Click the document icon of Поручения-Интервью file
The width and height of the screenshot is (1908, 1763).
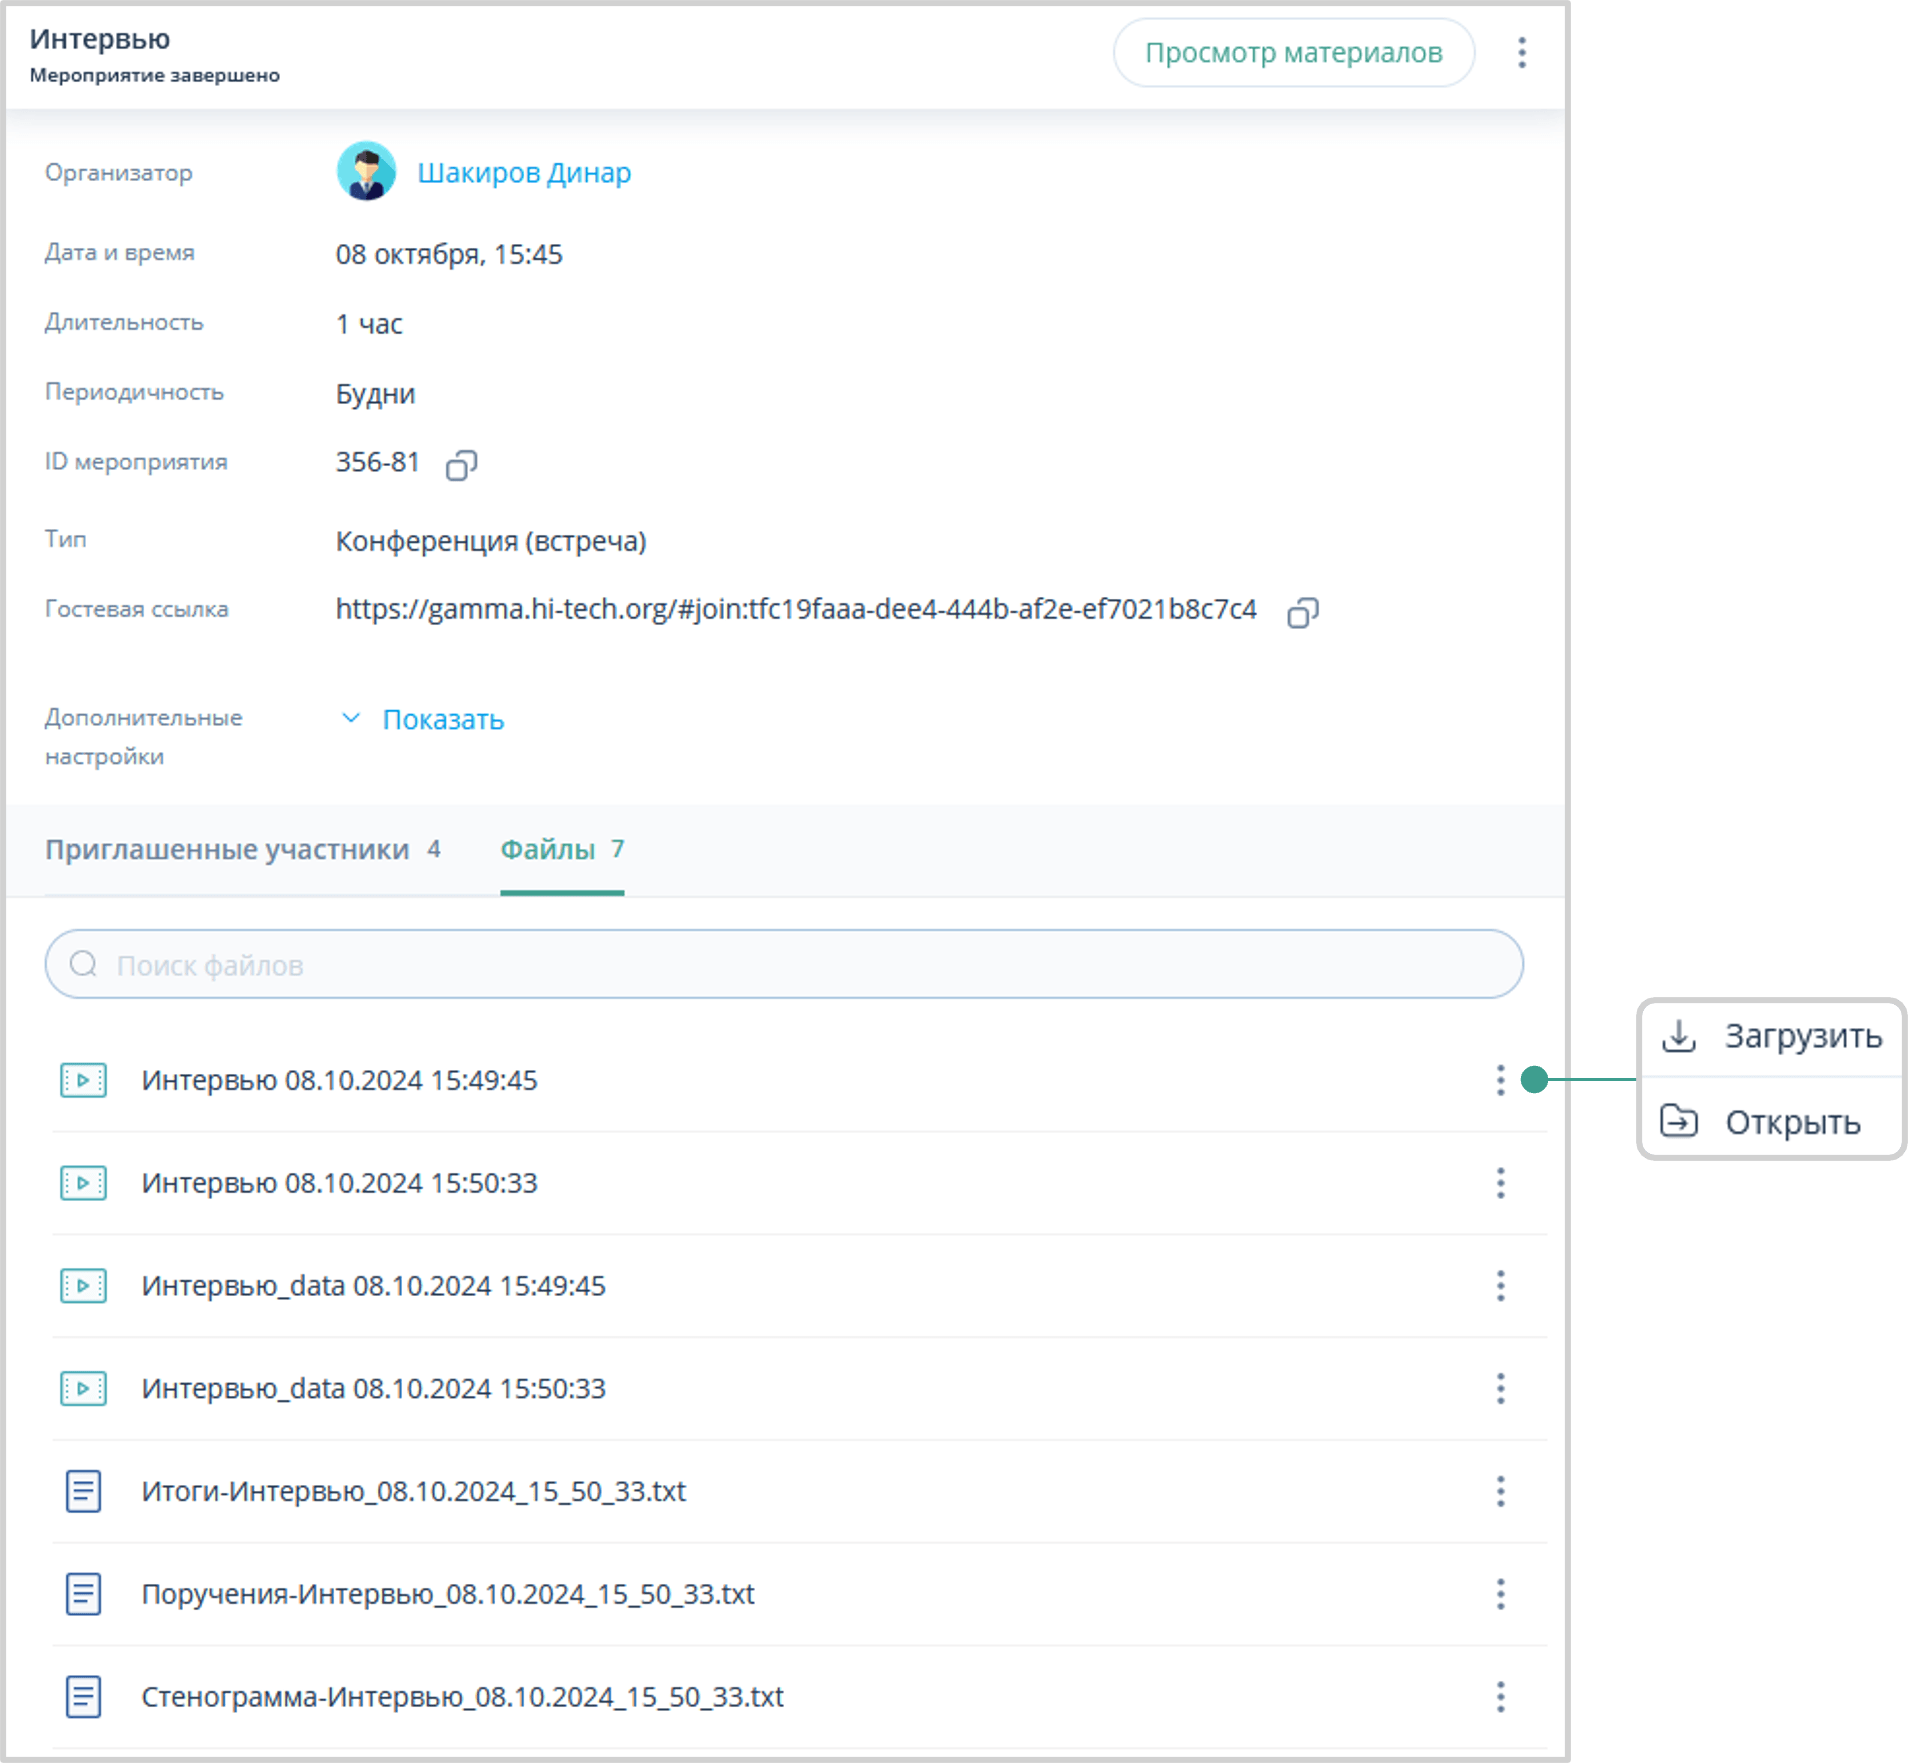coord(84,1594)
